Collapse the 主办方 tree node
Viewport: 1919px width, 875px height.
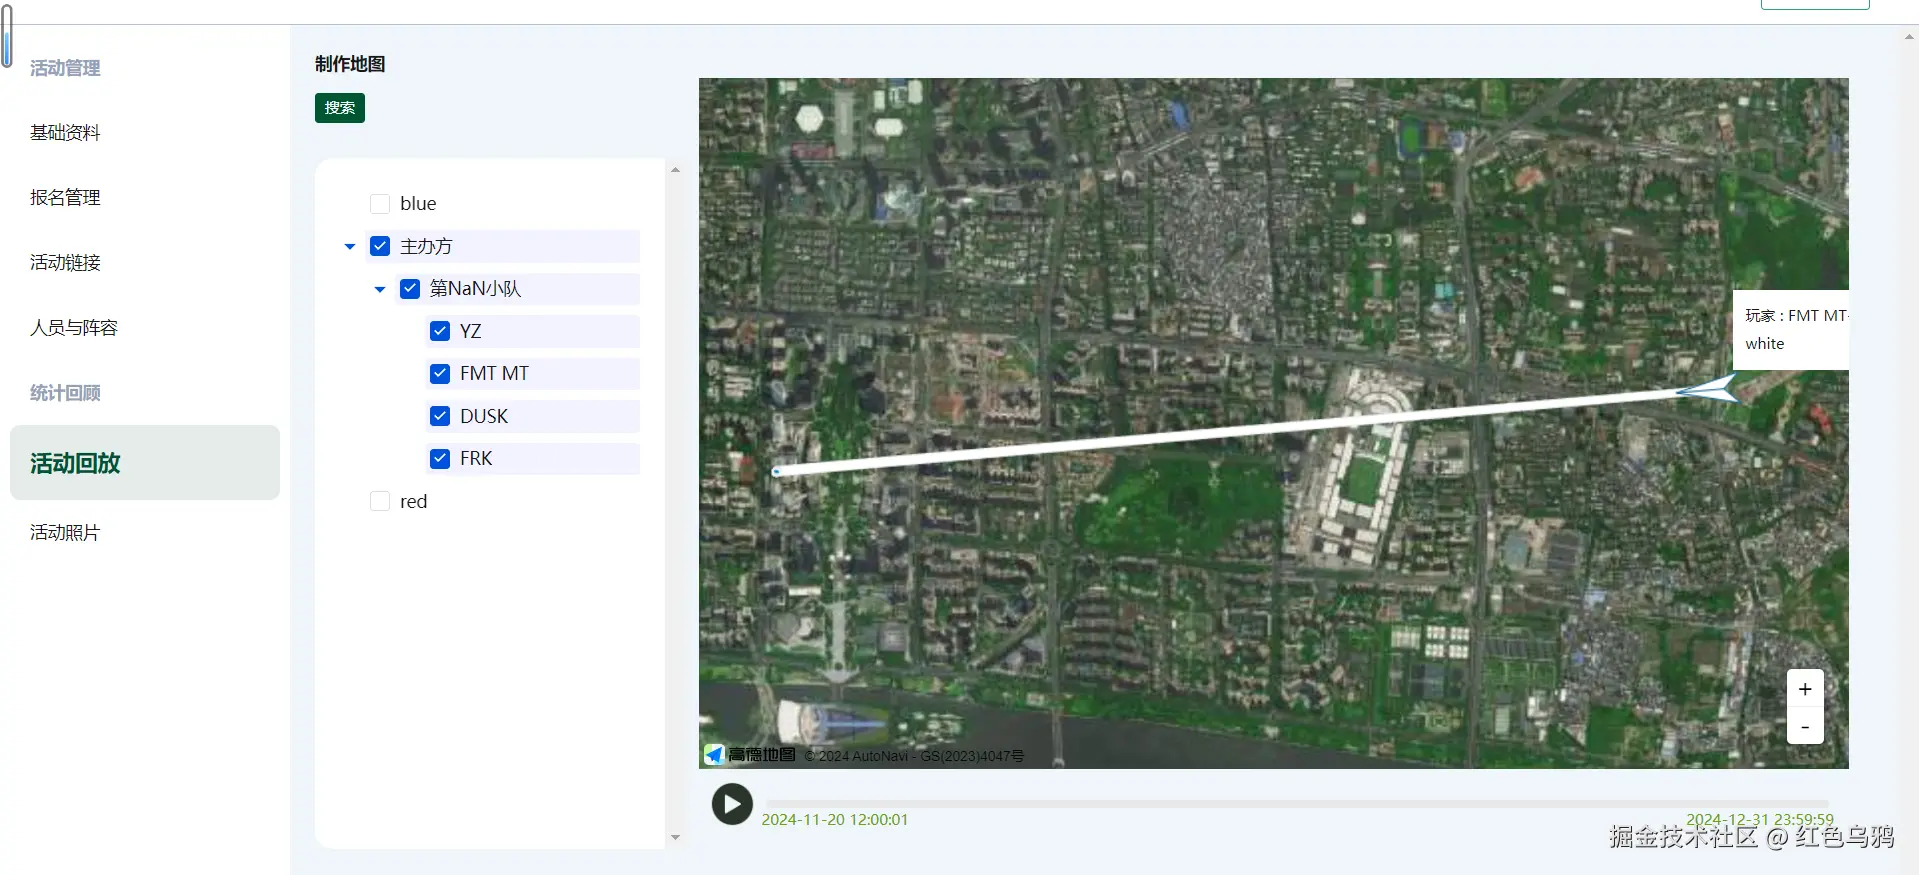(x=350, y=246)
